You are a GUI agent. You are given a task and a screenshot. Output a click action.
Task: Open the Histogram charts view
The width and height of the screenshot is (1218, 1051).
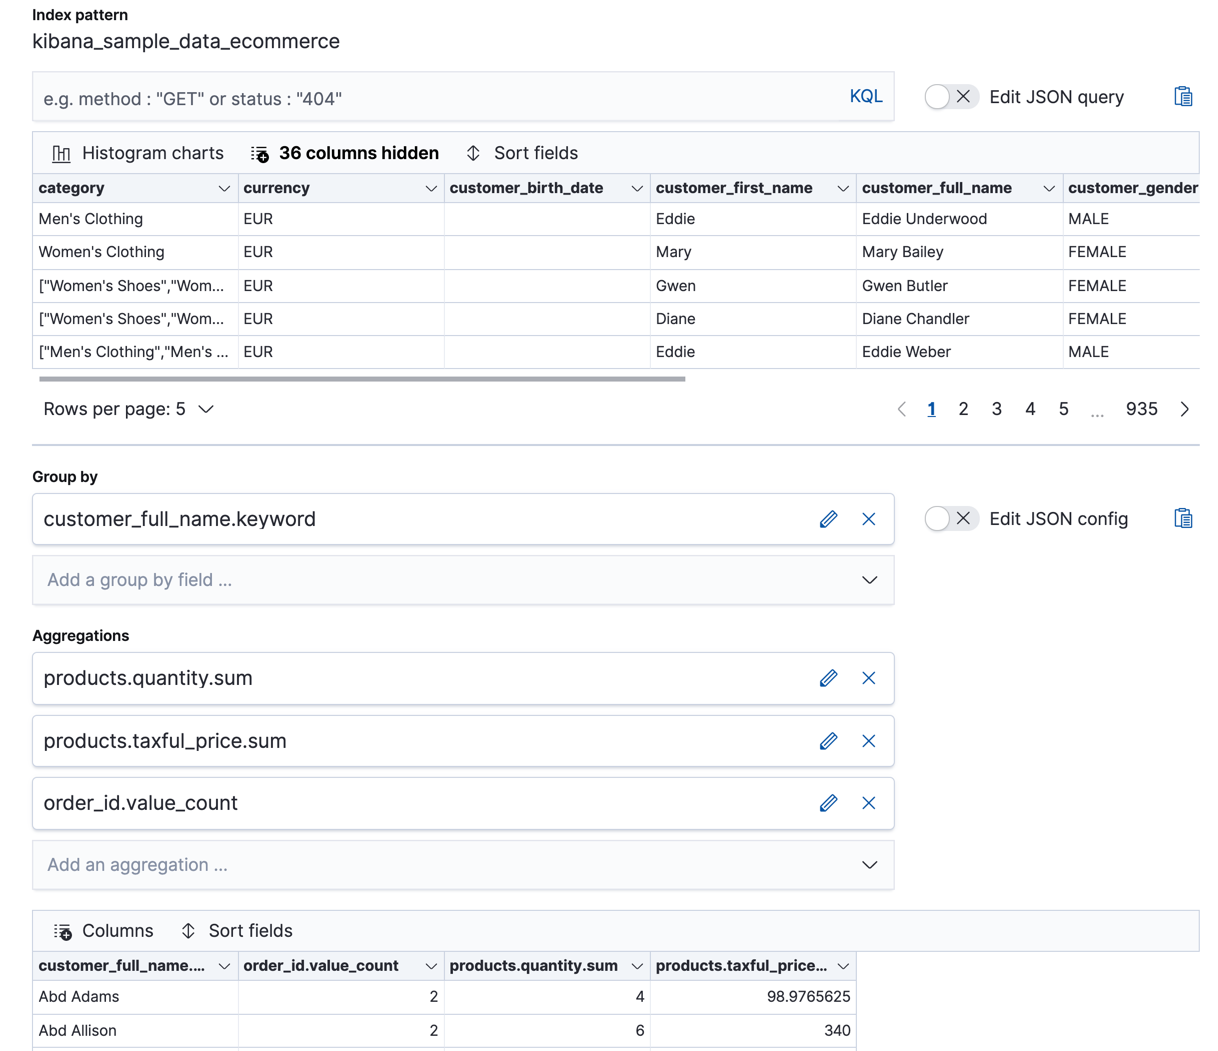(140, 153)
